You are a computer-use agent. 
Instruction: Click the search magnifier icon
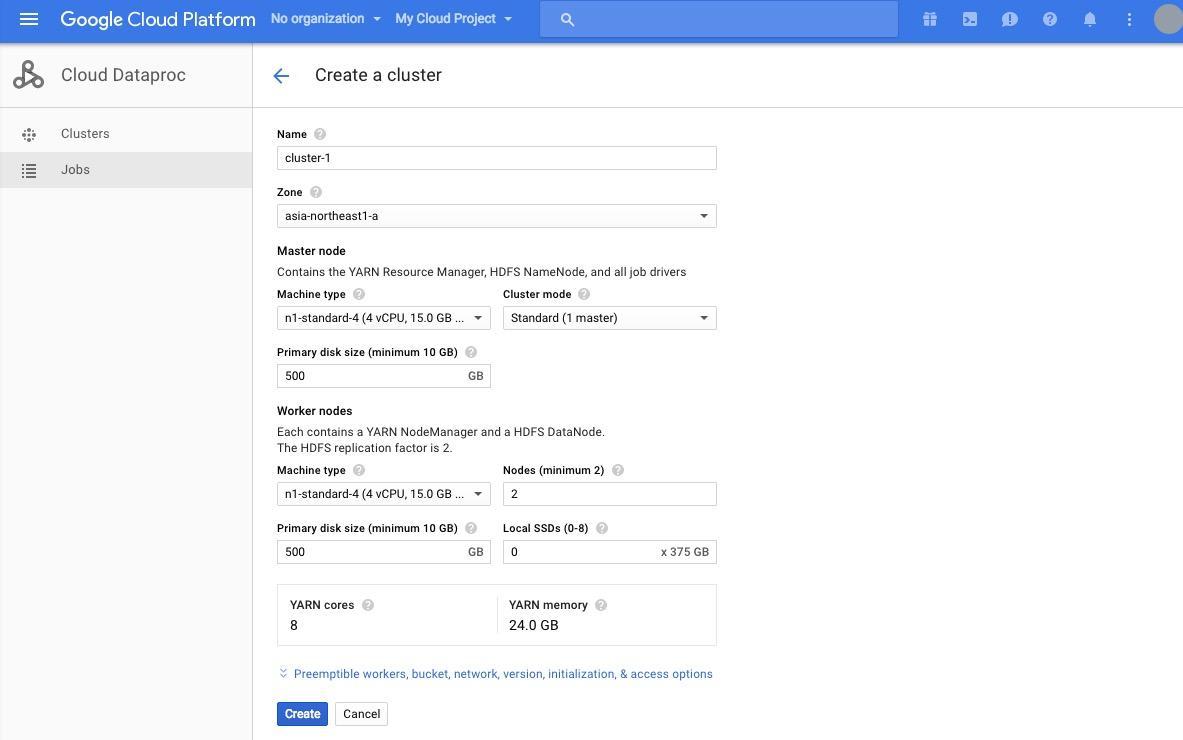567,20
